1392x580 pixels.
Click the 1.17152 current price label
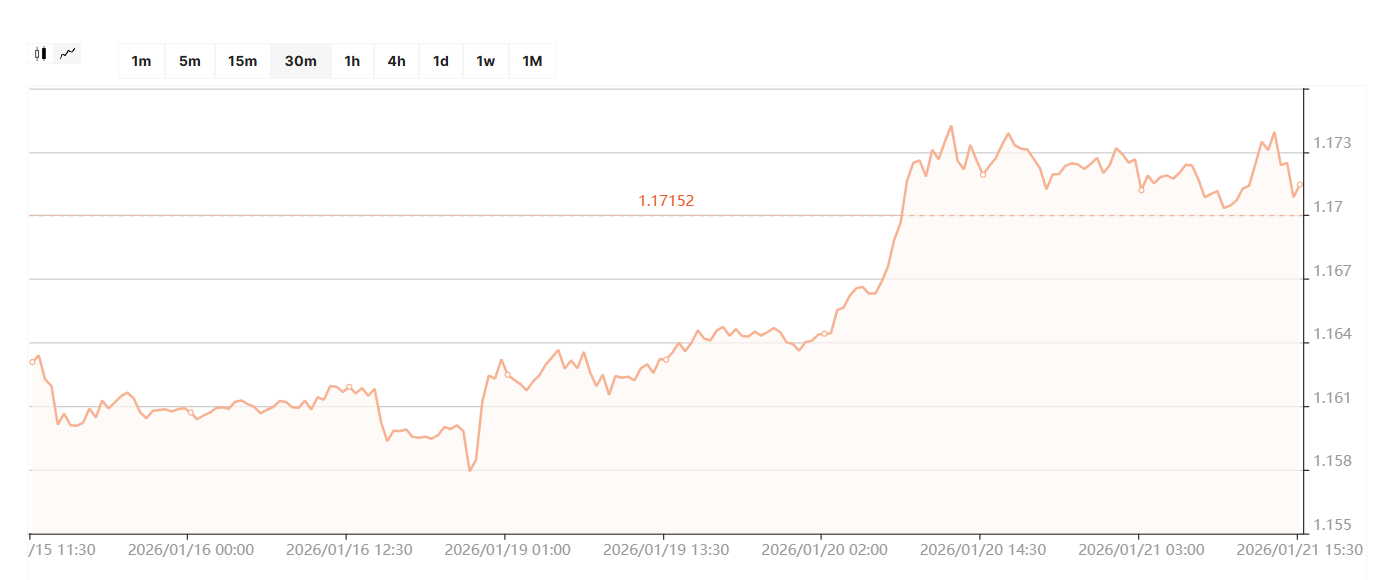click(x=666, y=201)
